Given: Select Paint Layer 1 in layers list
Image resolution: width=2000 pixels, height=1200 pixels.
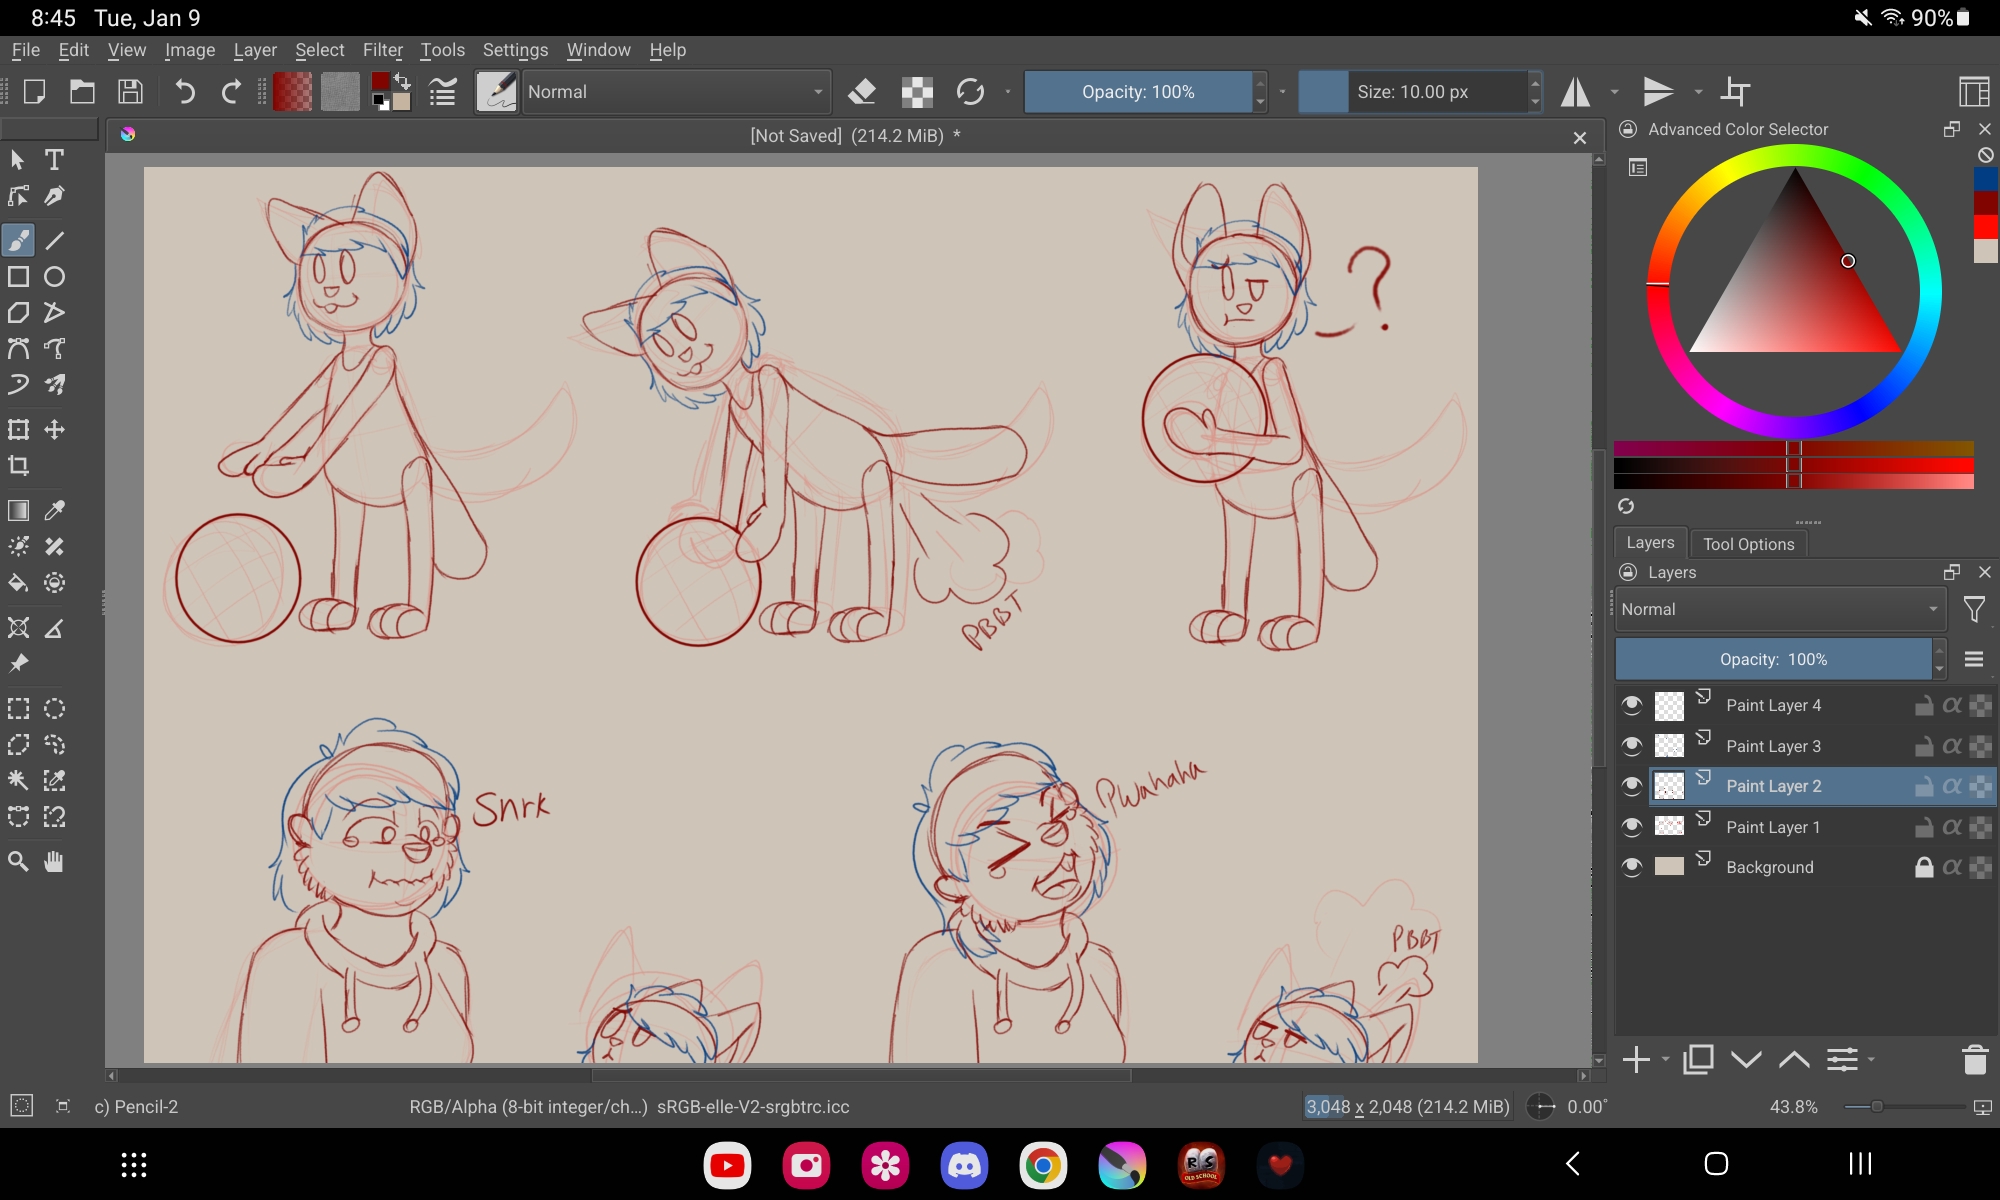Looking at the screenshot, I should tap(1773, 827).
